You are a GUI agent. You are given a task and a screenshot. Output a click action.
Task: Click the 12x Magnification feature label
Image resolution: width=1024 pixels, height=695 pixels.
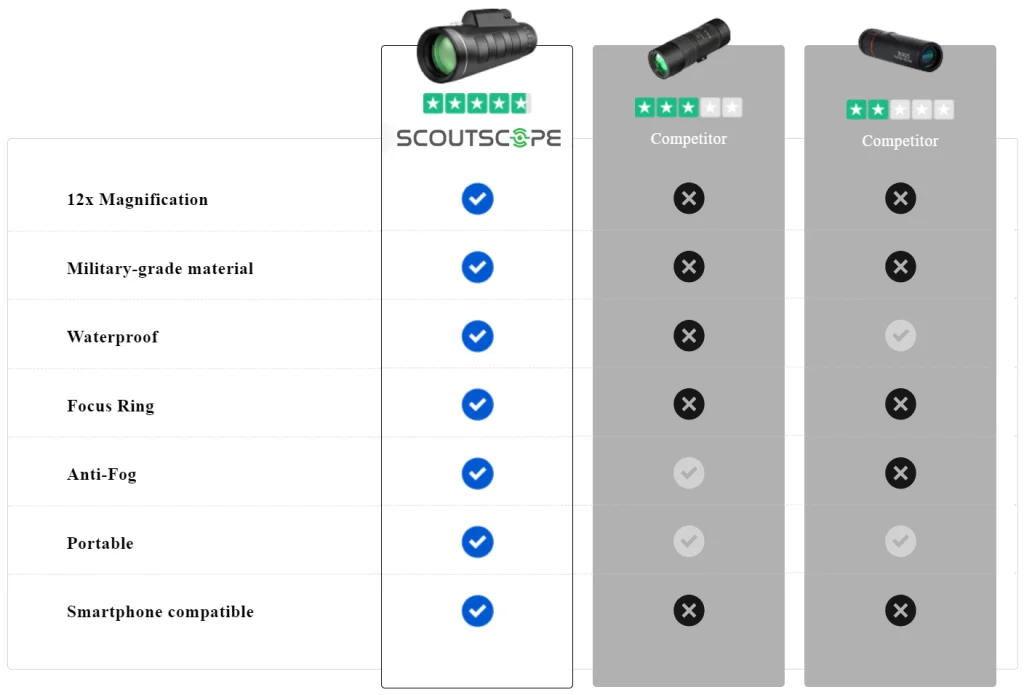point(137,199)
